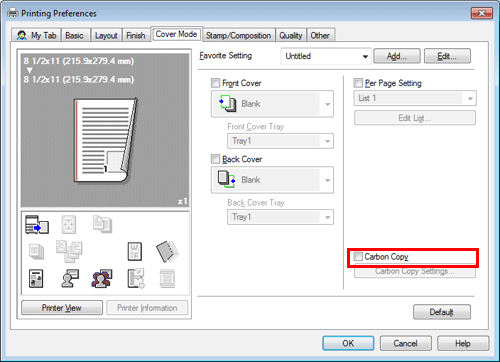Screen dimensions: 500x362
Task: Enable the Back Cover checkbox
Action: (x=216, y=159)
